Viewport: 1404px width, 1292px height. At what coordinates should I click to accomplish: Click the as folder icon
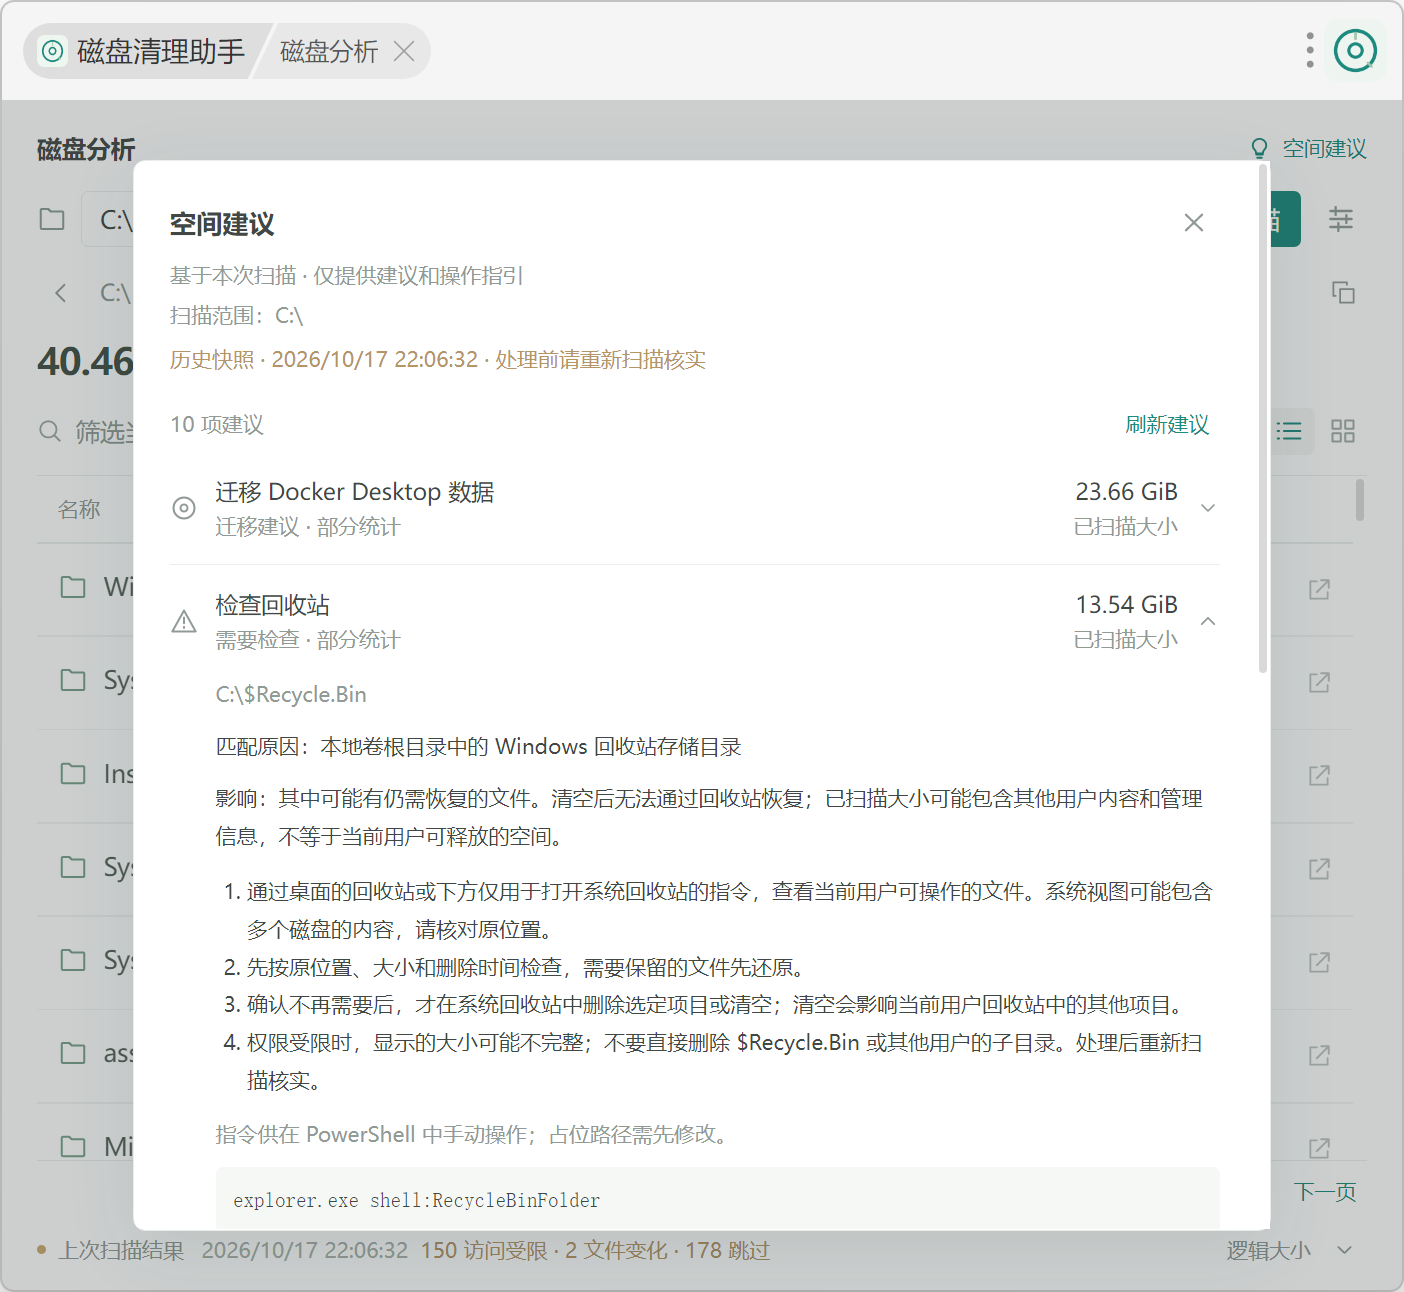point(73,1053)
